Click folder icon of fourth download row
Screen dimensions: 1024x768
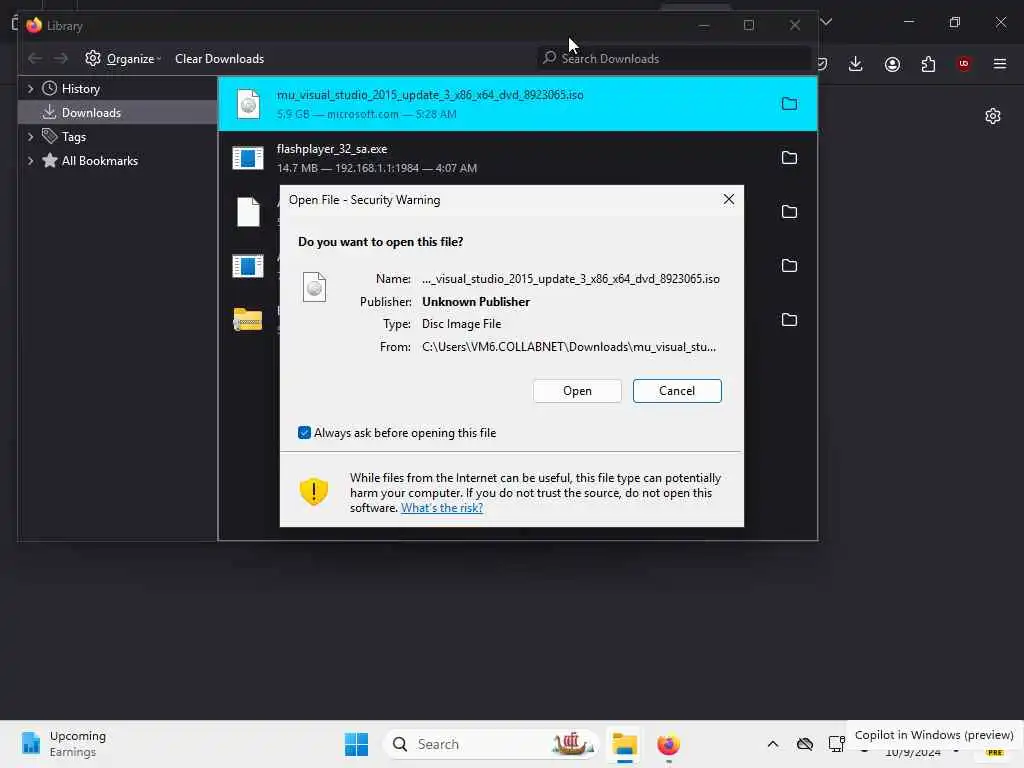click(789, 265)
